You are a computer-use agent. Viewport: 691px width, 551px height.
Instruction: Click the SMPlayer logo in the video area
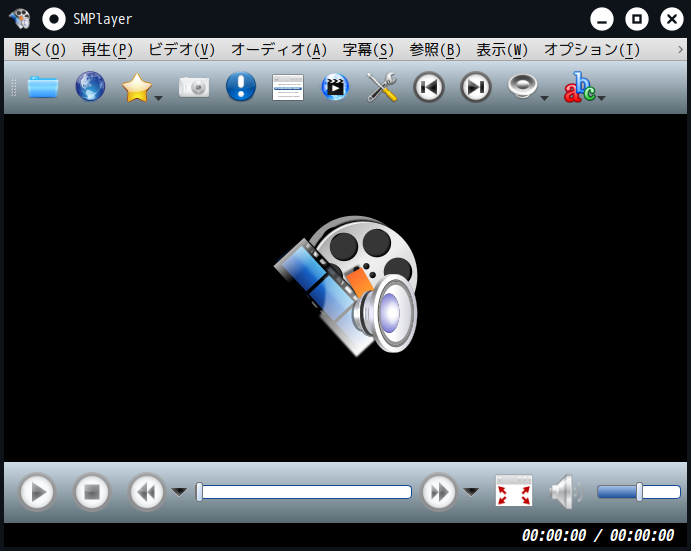tap(346, 286)
